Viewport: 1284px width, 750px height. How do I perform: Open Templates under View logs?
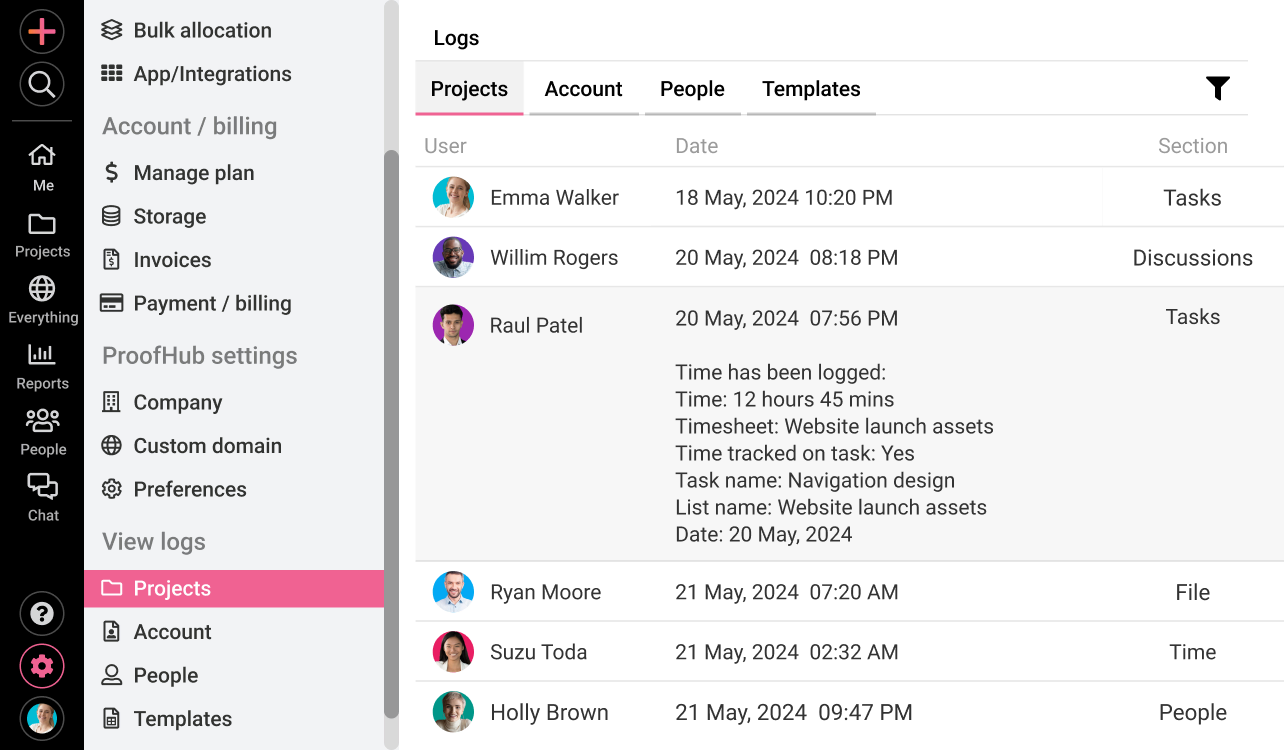coord(184,718)
